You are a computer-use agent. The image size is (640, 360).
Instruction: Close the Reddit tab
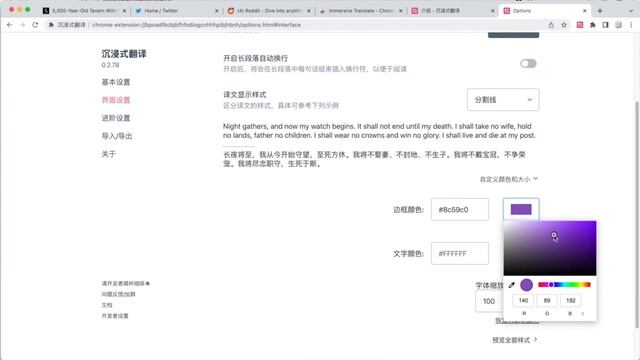[309, 11]
